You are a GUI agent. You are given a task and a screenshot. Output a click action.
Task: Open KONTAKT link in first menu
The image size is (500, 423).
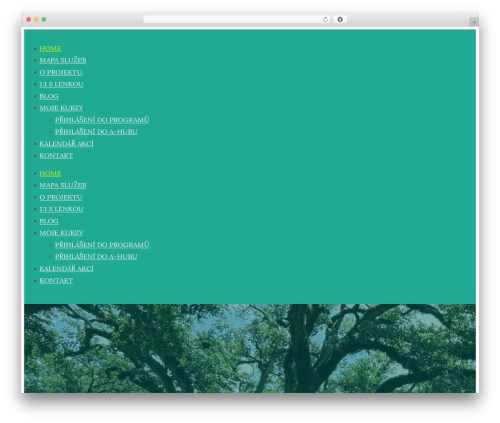click(x=56, y=156)
